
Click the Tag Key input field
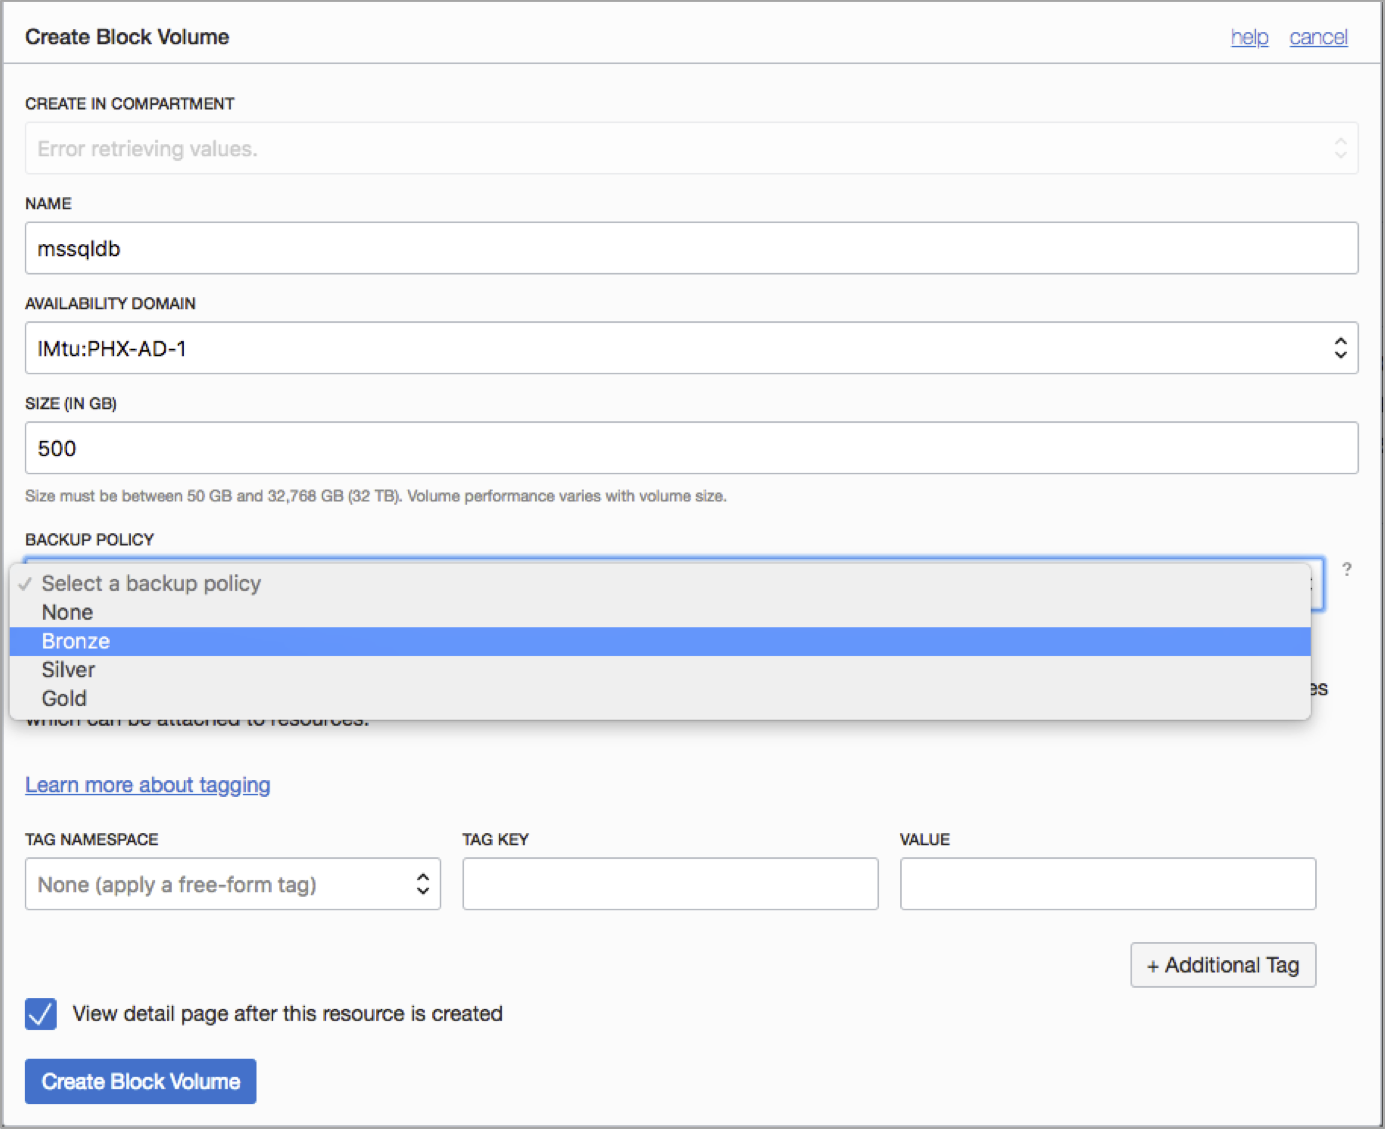click(x=670, y=884)
